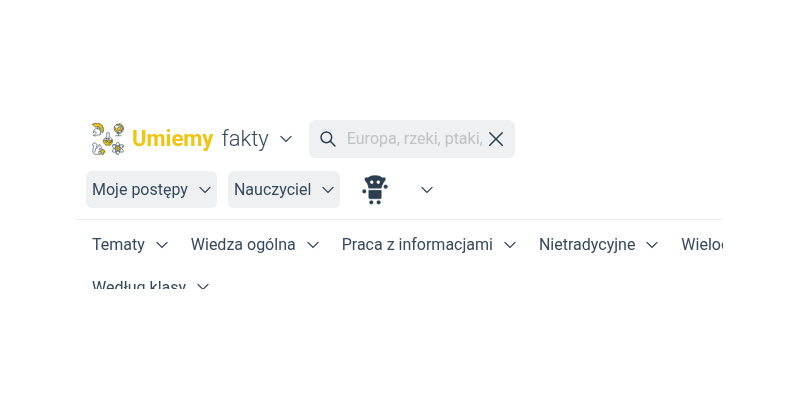Open the Tematy menu
The width and height of the screenshot is (800, 400).
click(119, 245)
